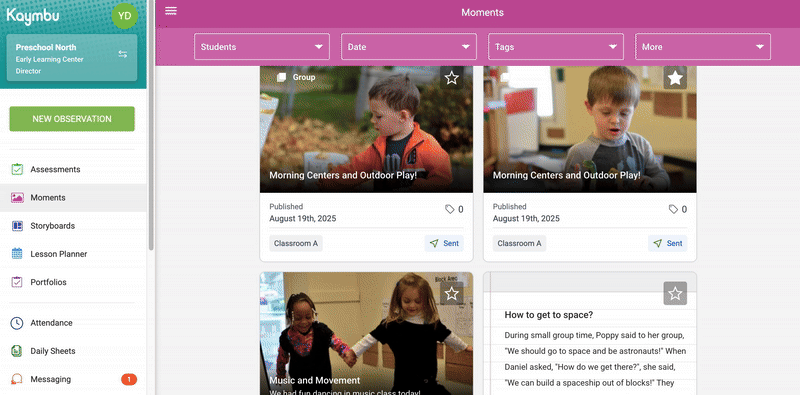The image size is (800, 395).
Task: Open Portfolios from the sidebar
Action: (x=73, y=282)
